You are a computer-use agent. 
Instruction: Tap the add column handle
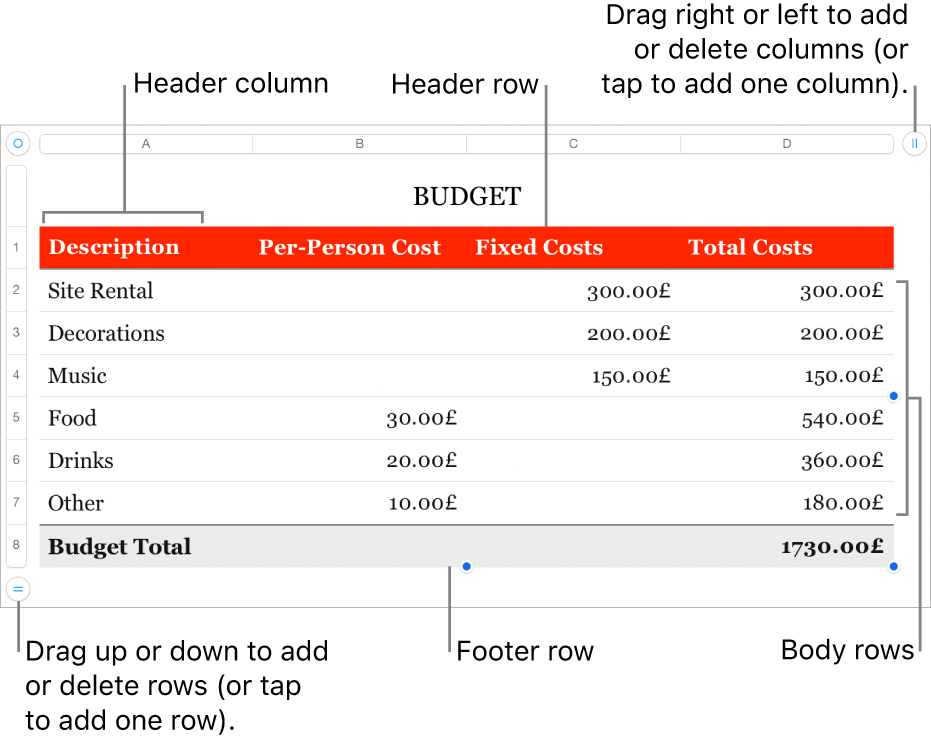(x=914, y=144)
